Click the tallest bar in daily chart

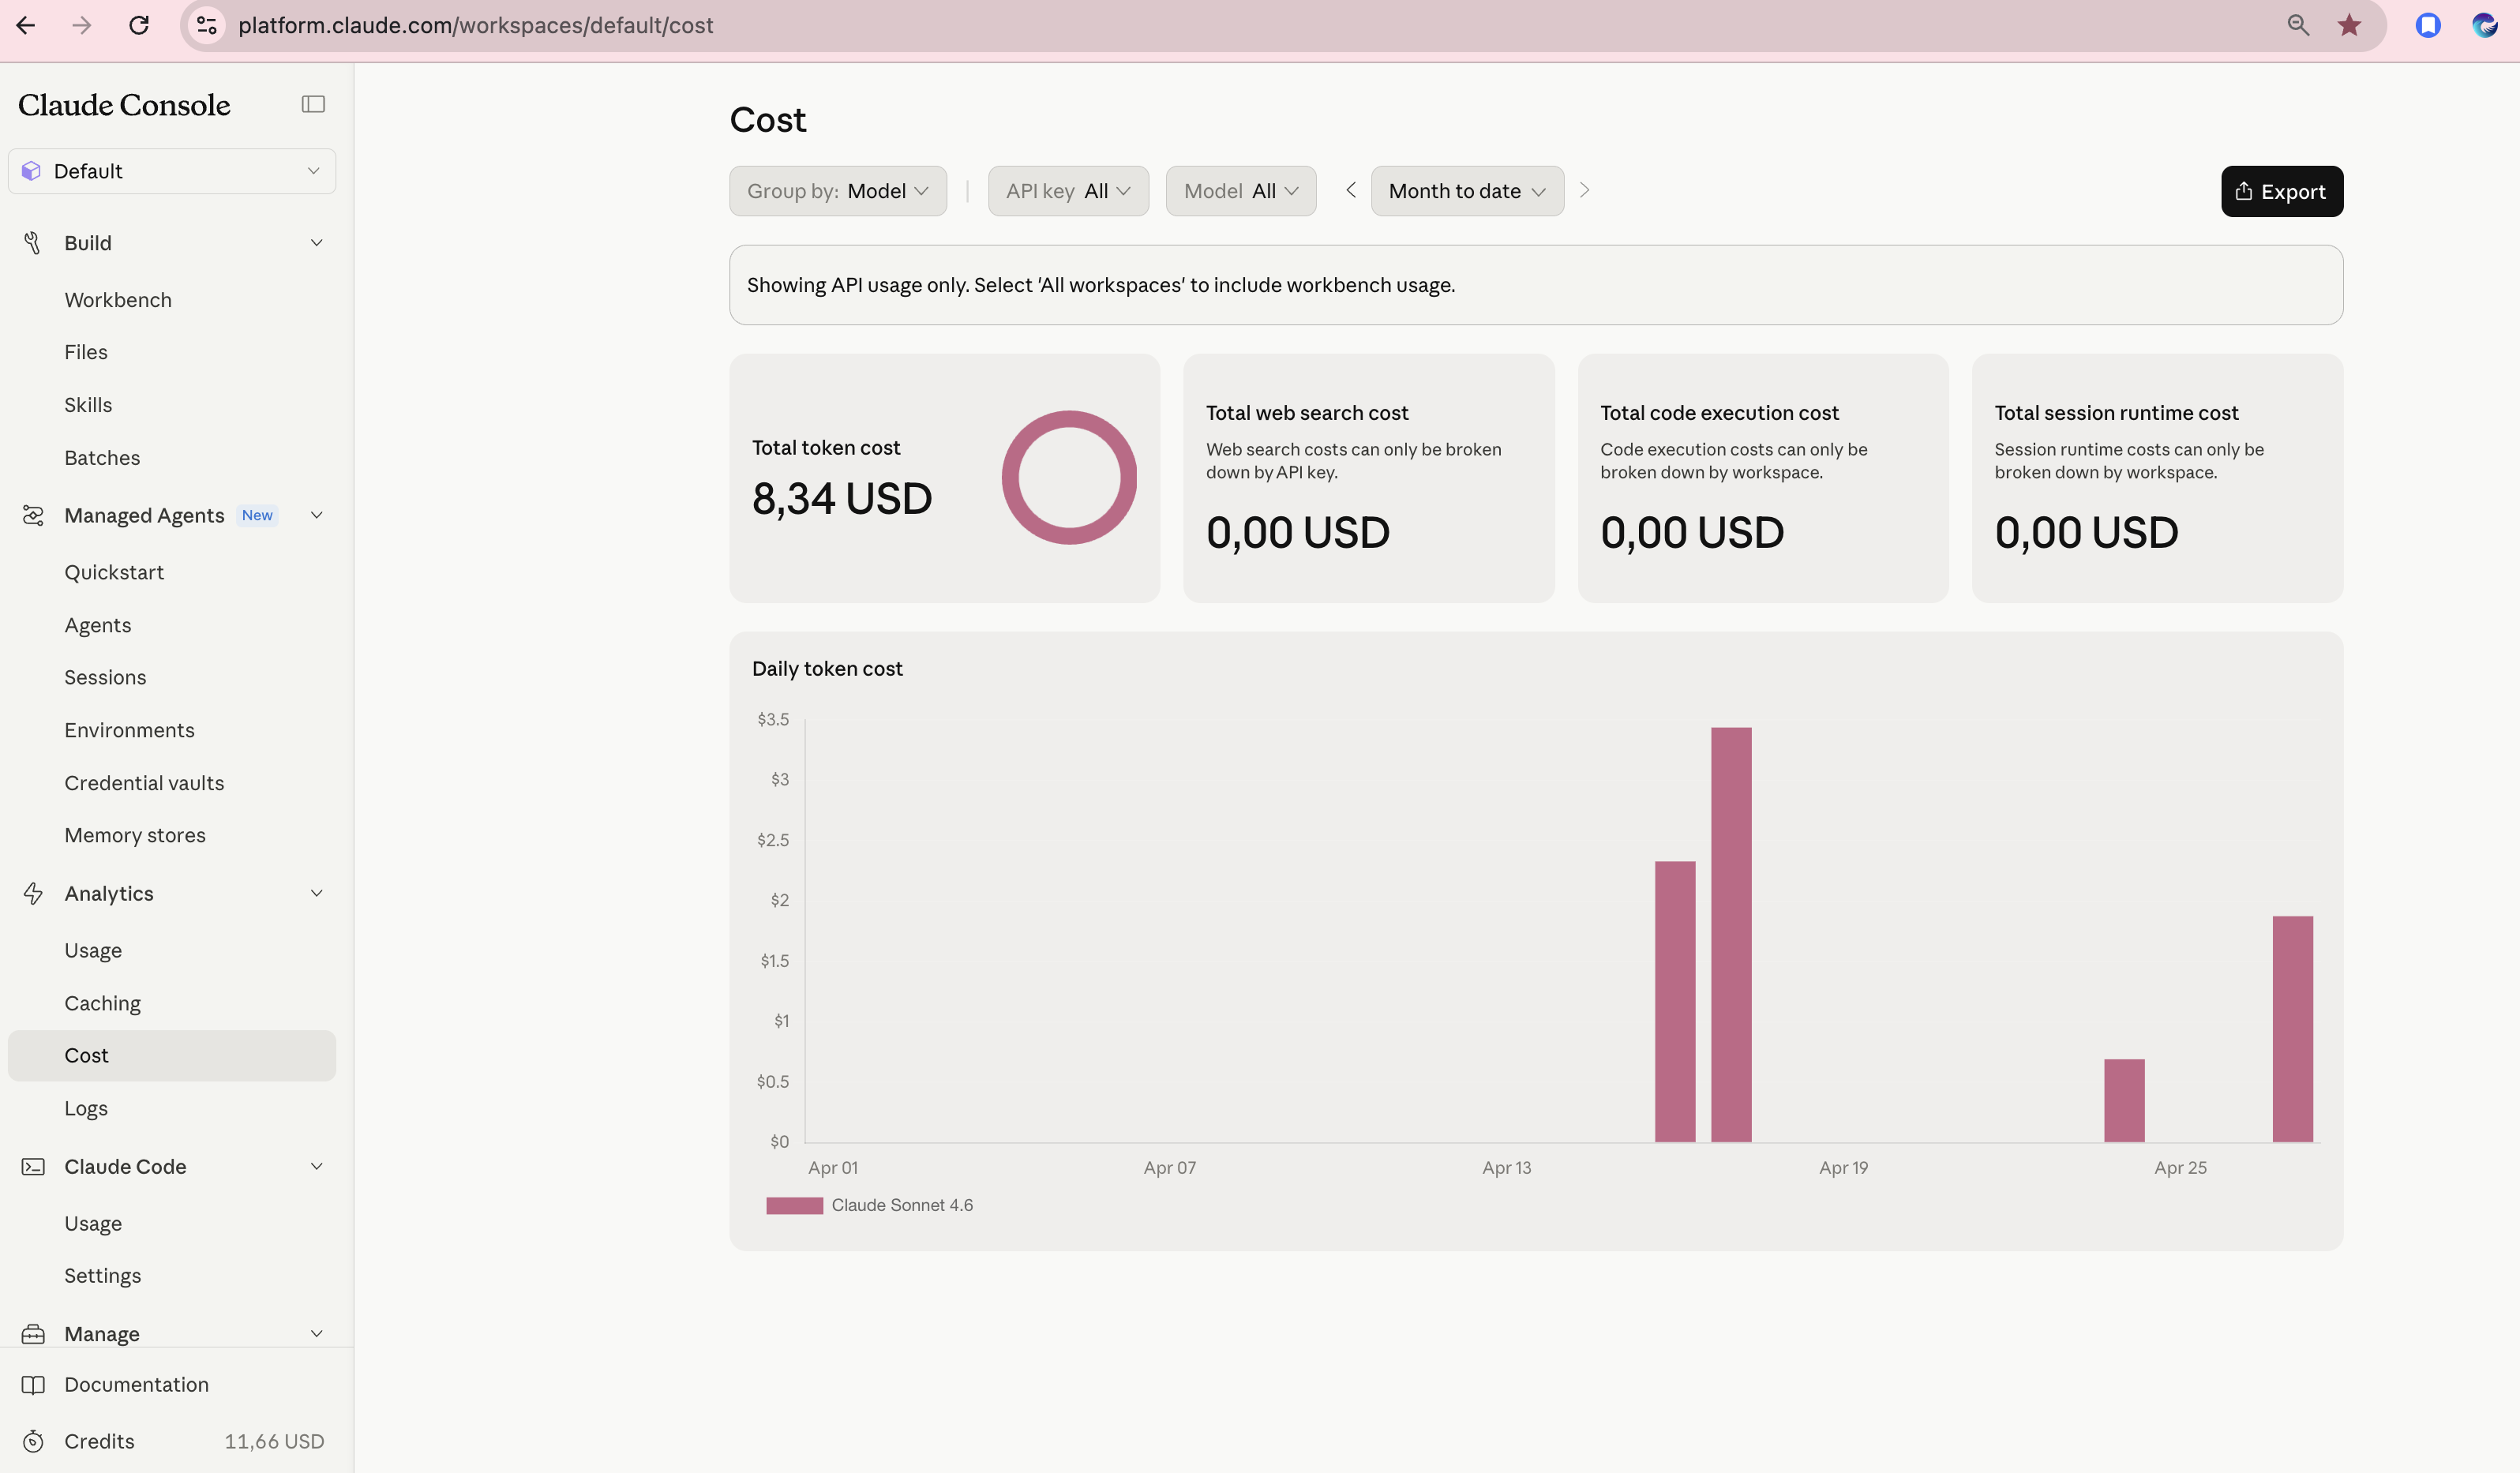[1731, 934]
